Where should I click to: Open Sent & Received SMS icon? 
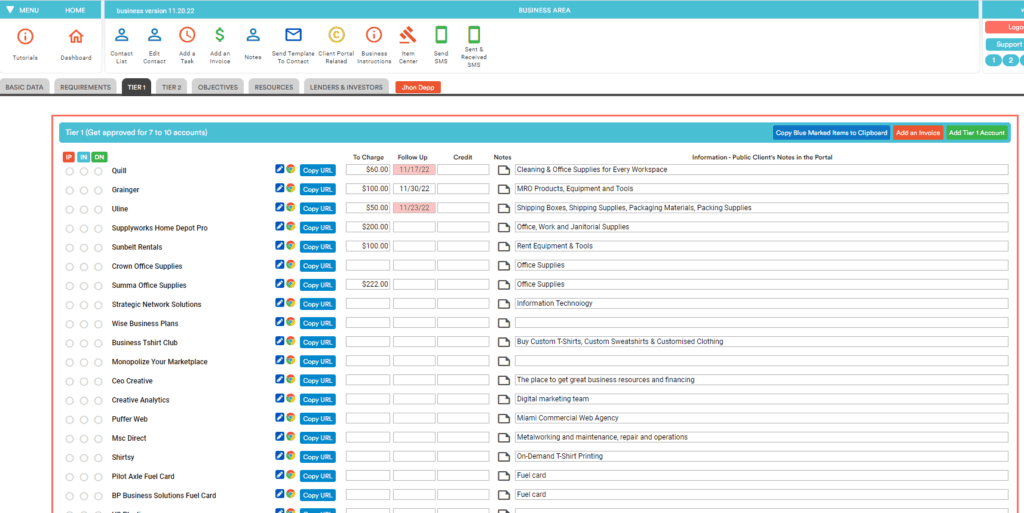[474, 35]
